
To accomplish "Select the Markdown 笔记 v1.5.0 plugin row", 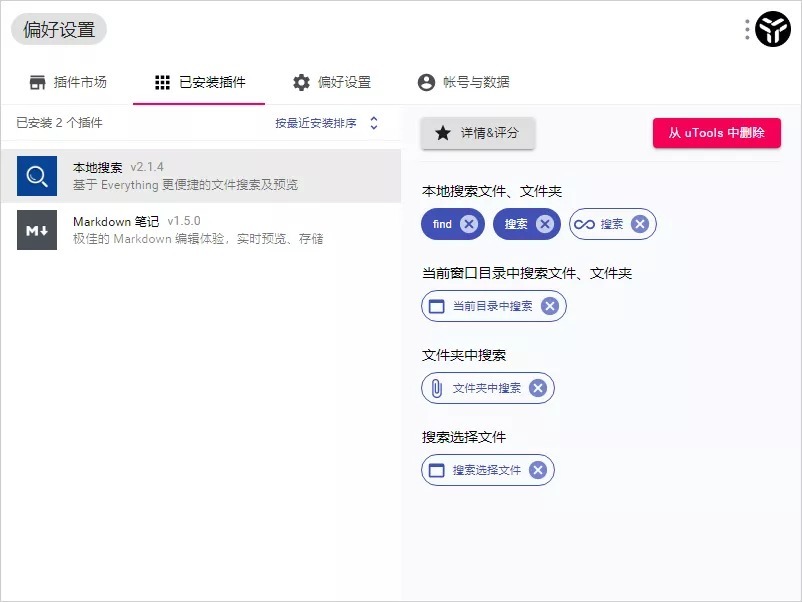I will point(200,230).
